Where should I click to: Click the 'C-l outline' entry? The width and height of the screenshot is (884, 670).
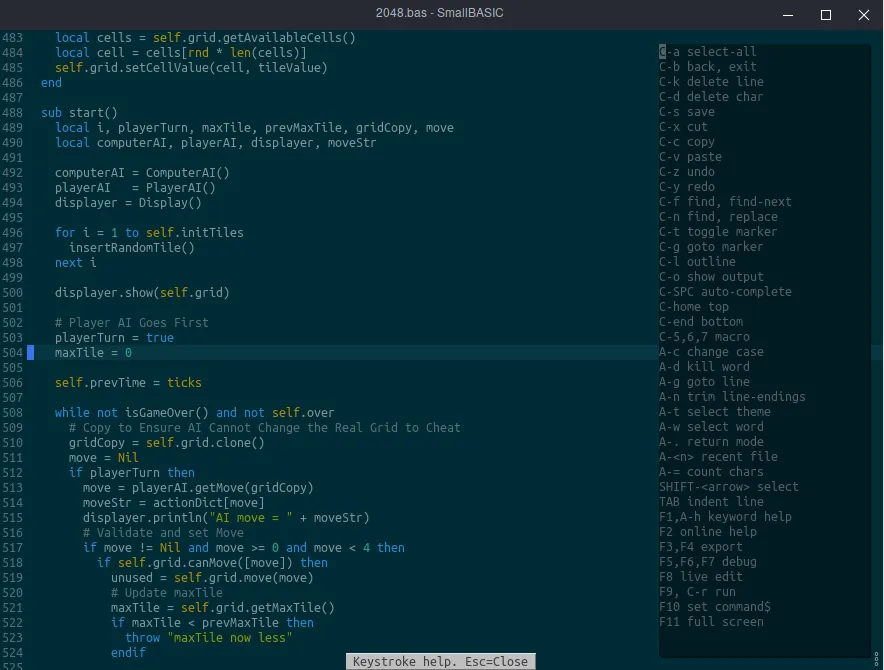click(x=697, y=262)
